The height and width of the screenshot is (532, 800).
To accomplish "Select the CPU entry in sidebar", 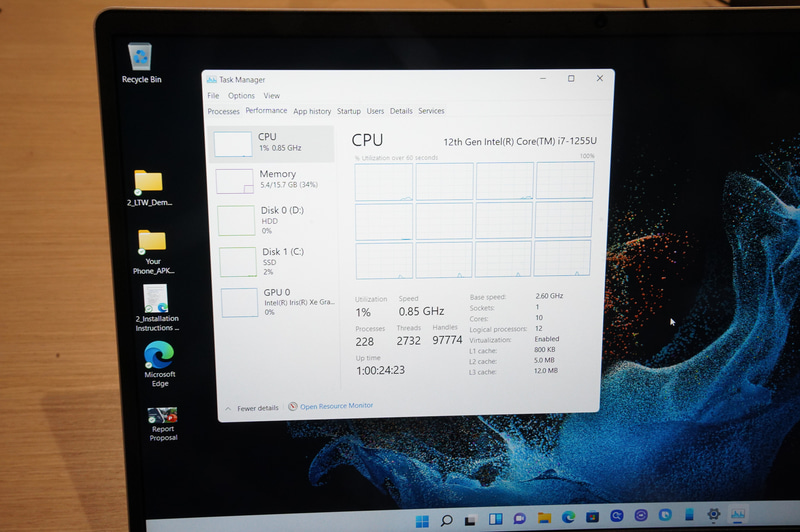I will (271, 144).
